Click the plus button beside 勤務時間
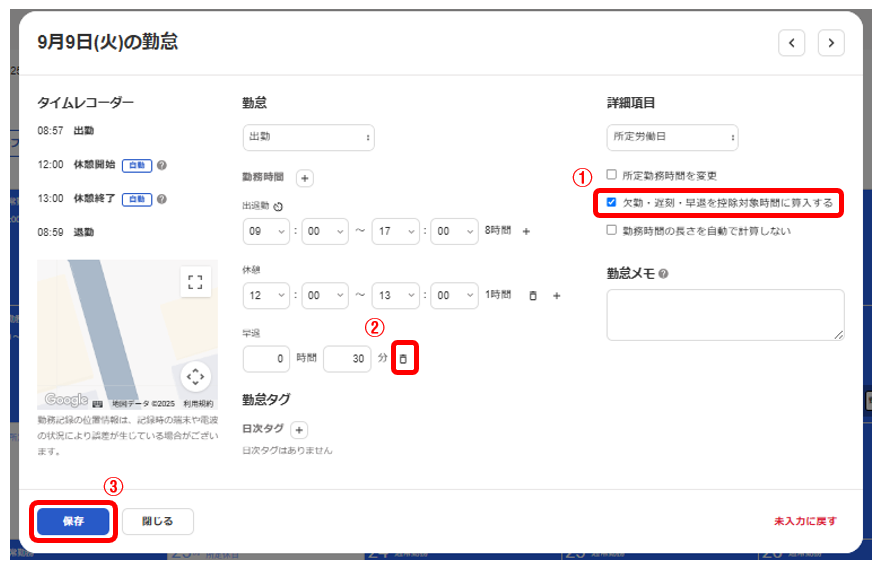Image resolution: width=880 pixels, height=568 pixels. point(305,177)
